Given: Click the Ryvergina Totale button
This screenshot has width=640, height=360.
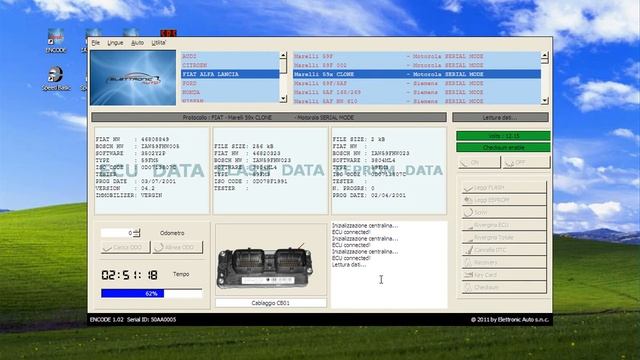Looking at the screenshot, I should coord(504,237).
